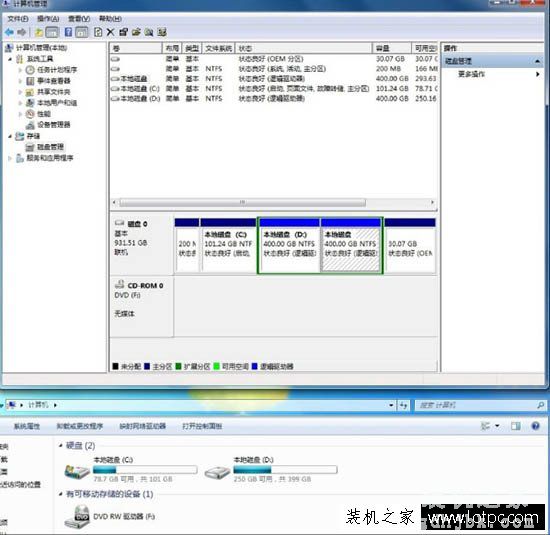The image size is (550, 535).
Task: Expand the 事件查看器 node arrow
Action: click(x=20, y=81)
